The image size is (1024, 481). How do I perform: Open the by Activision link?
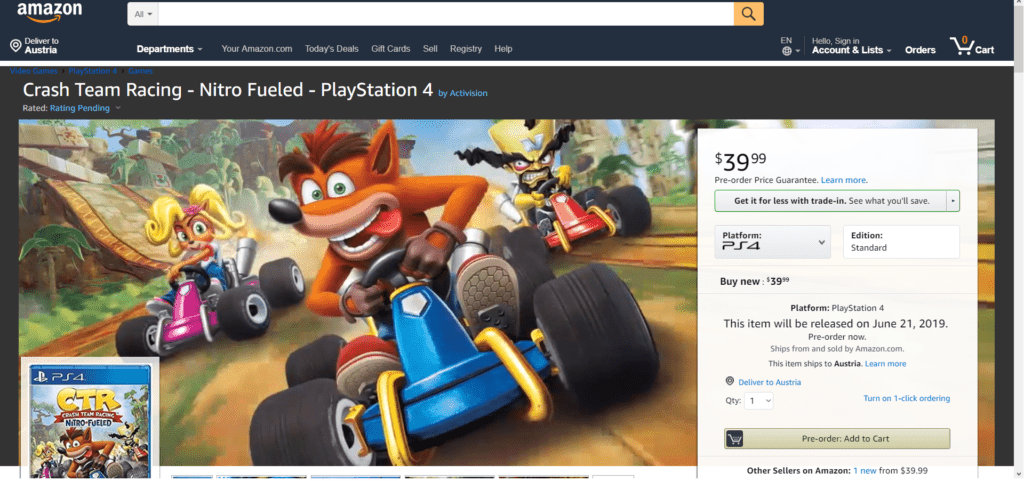pos(462,93)
